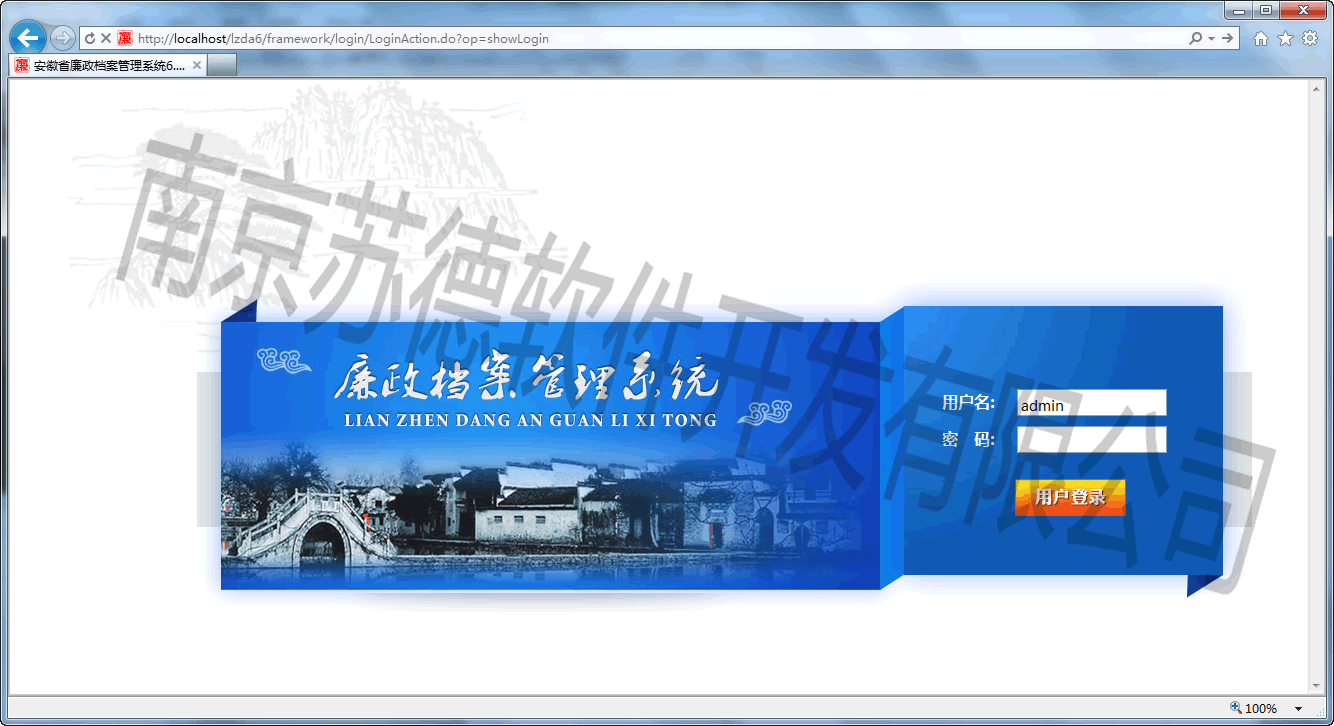Open Favorites with the star icon

[1285, 38]
